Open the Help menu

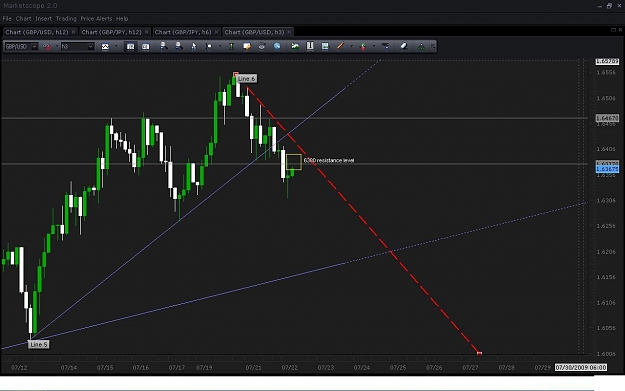click(122, 19)
